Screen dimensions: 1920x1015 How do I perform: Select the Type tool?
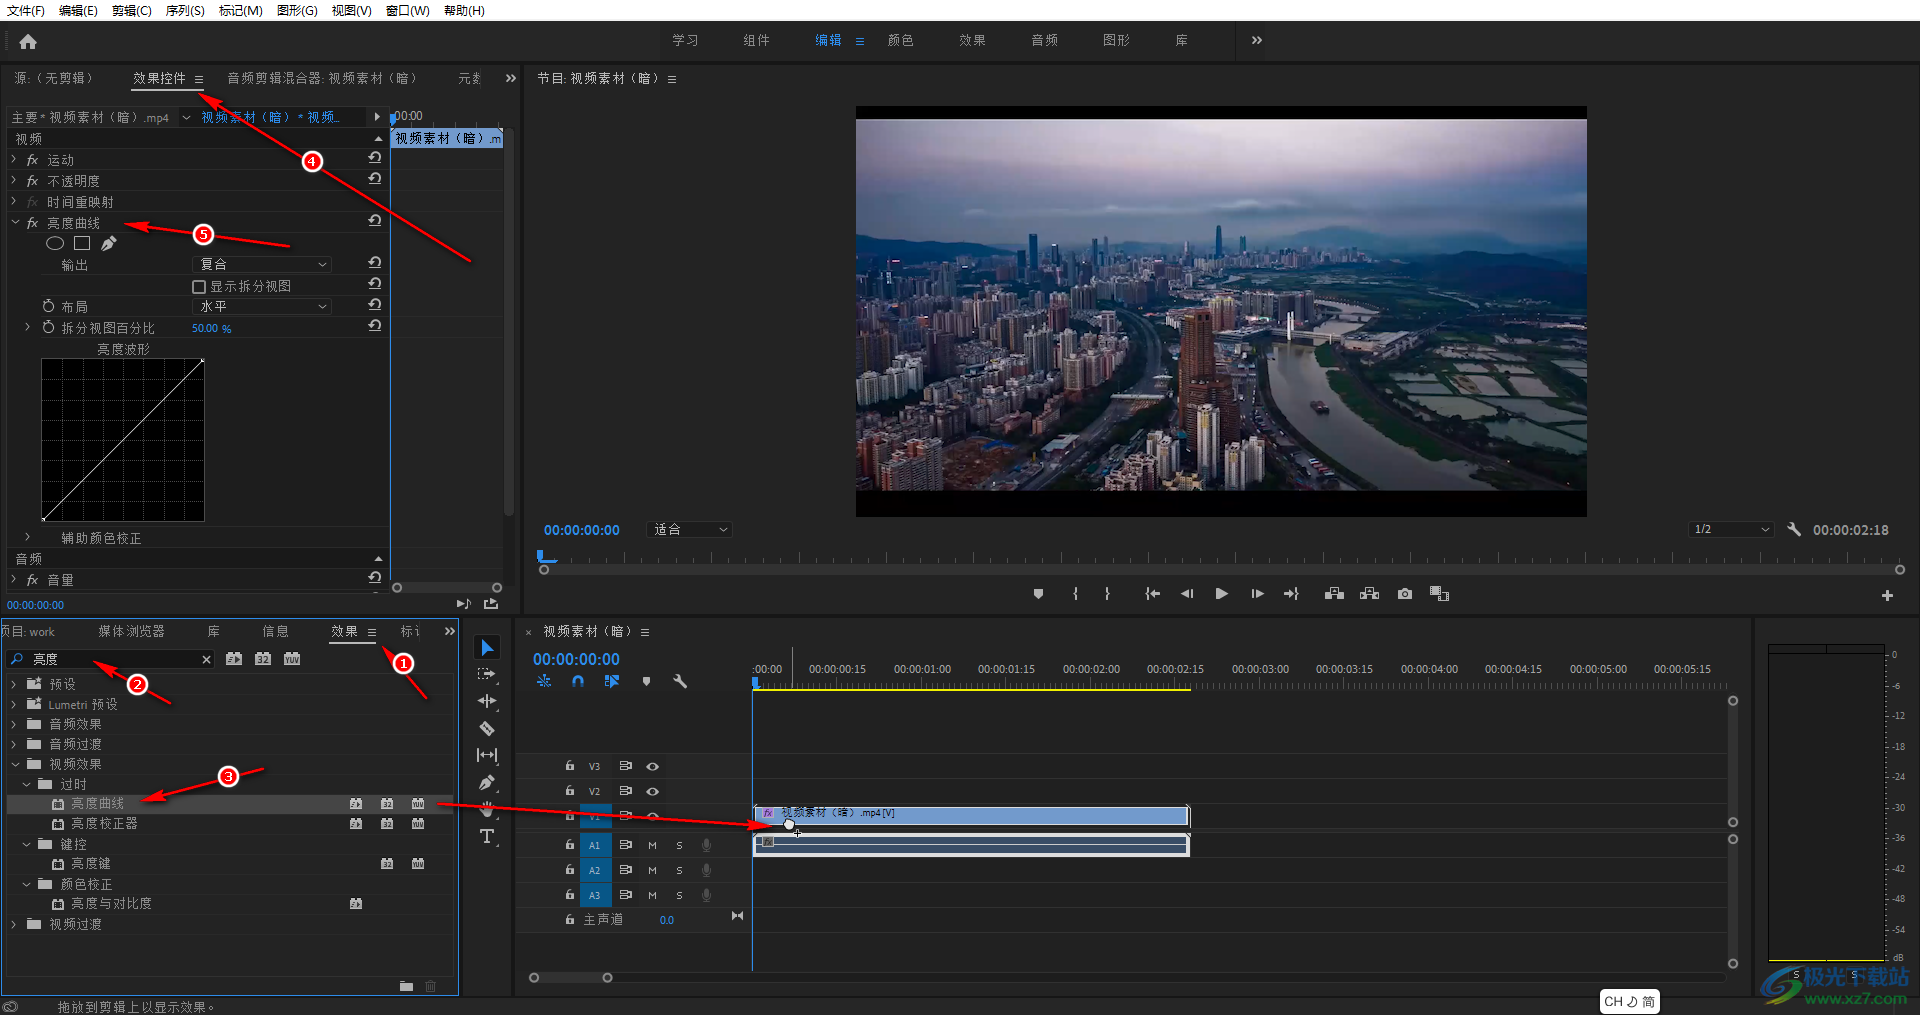coord(487,836)
